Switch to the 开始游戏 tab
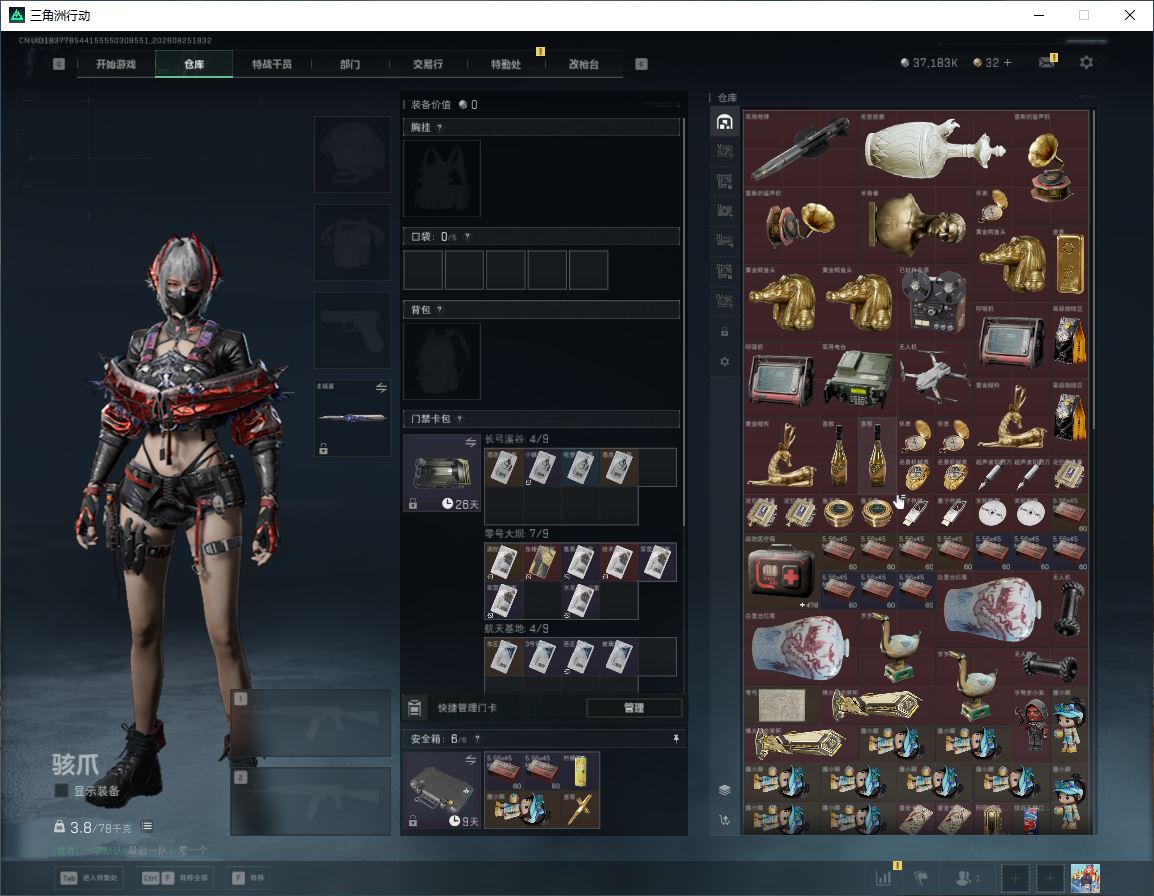This screenshot has height=896, width=1154. 116,64
